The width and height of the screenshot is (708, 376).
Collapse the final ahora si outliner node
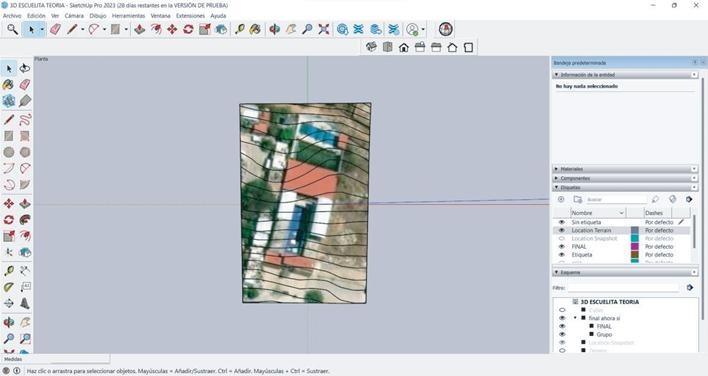(575, 318)
